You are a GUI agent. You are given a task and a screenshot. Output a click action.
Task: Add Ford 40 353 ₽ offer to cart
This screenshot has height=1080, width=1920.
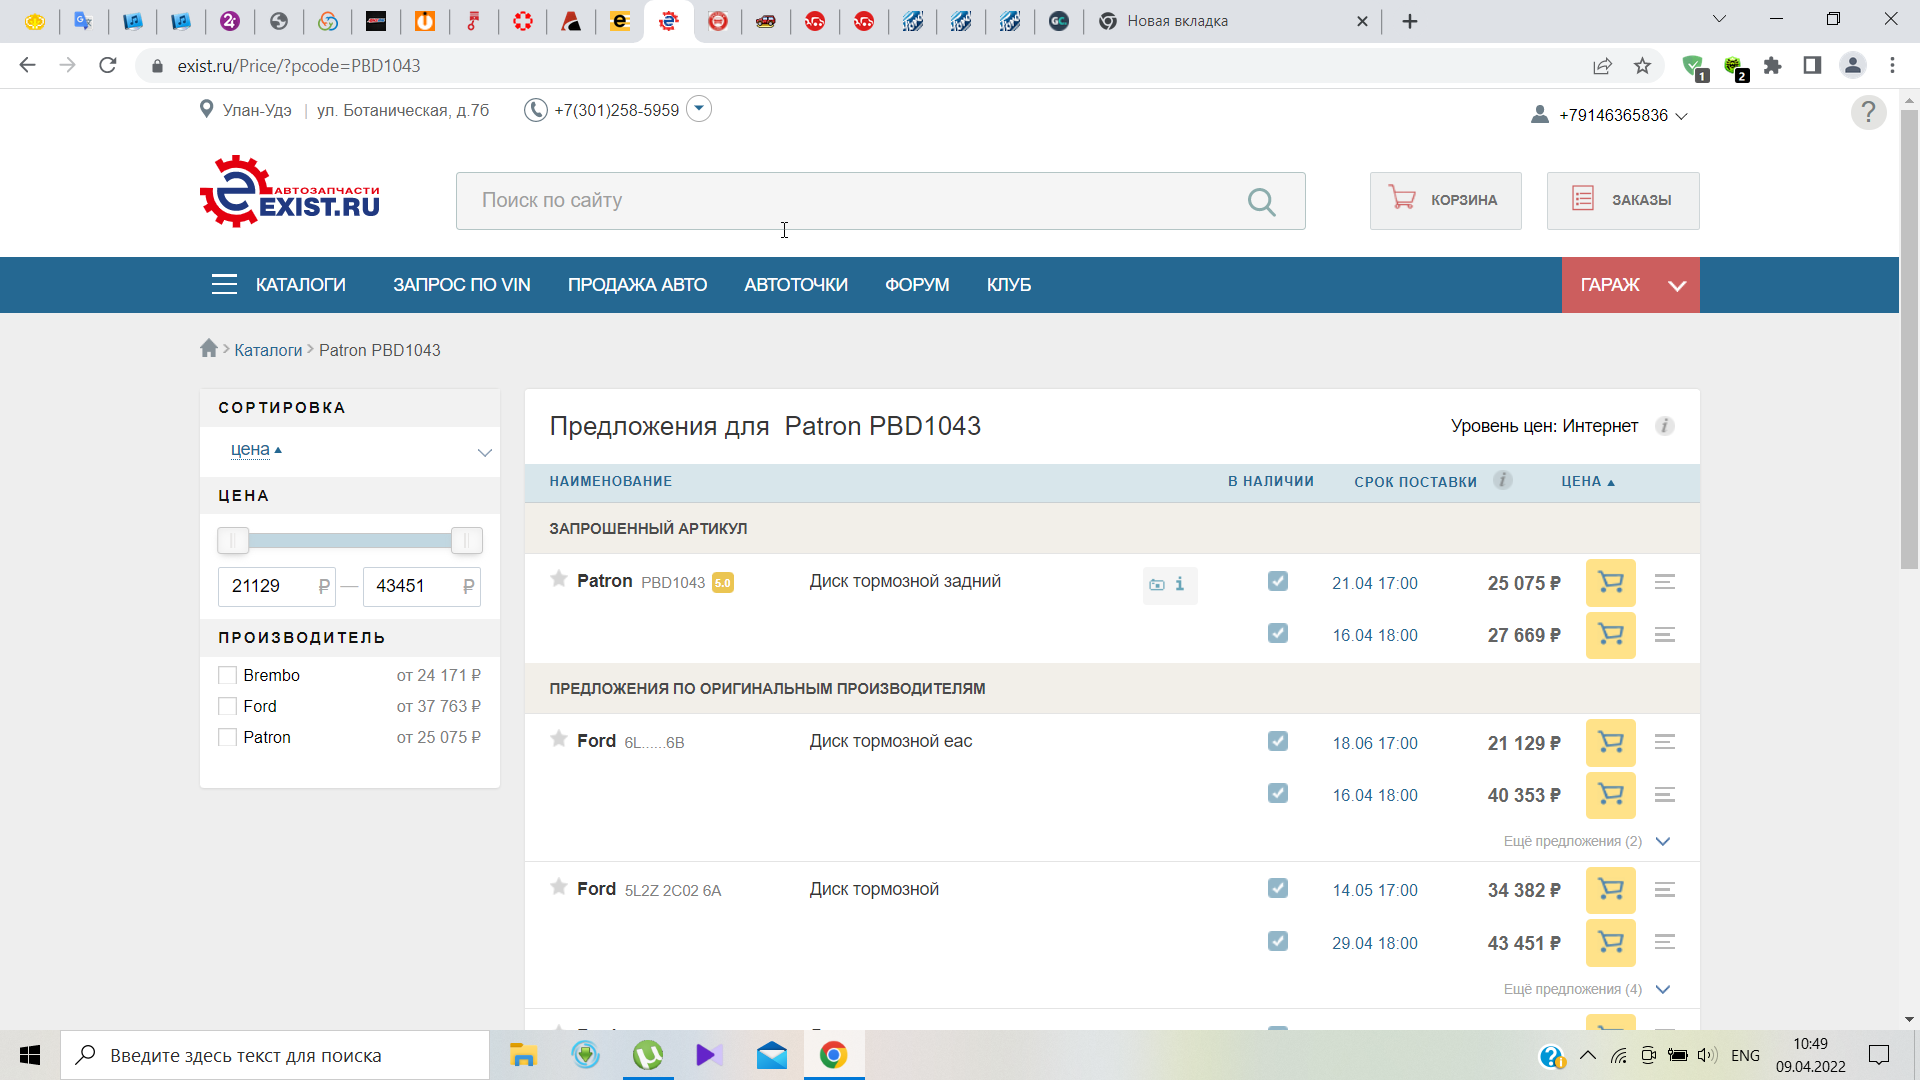[x=1610, y=795]
